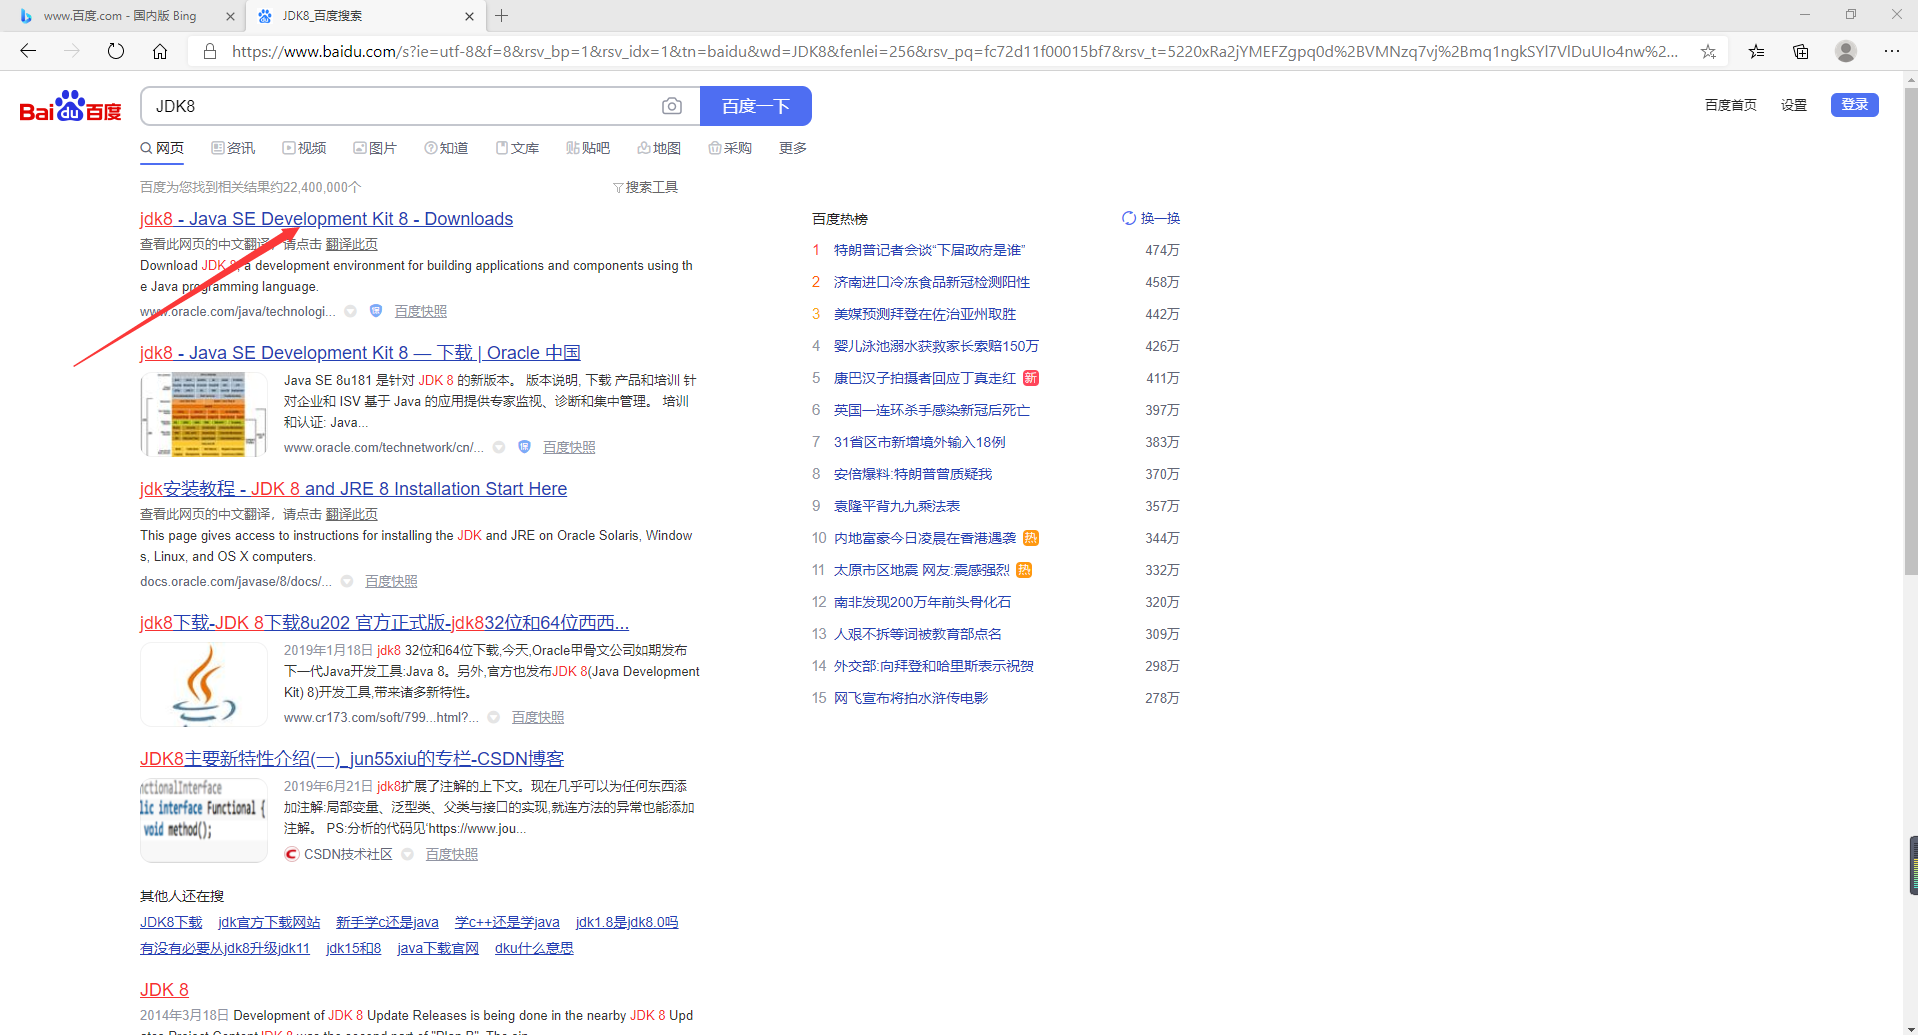Click the page vertical scrollbar
Screen dimensions: 1918x1035
(x=1911, y=330)
